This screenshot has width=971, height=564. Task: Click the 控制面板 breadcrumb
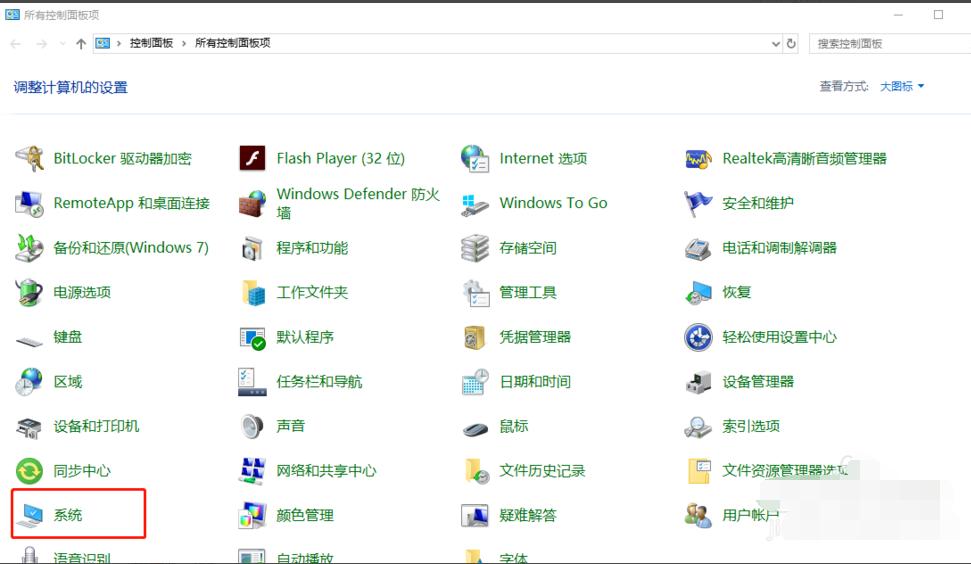pos(151,43)
